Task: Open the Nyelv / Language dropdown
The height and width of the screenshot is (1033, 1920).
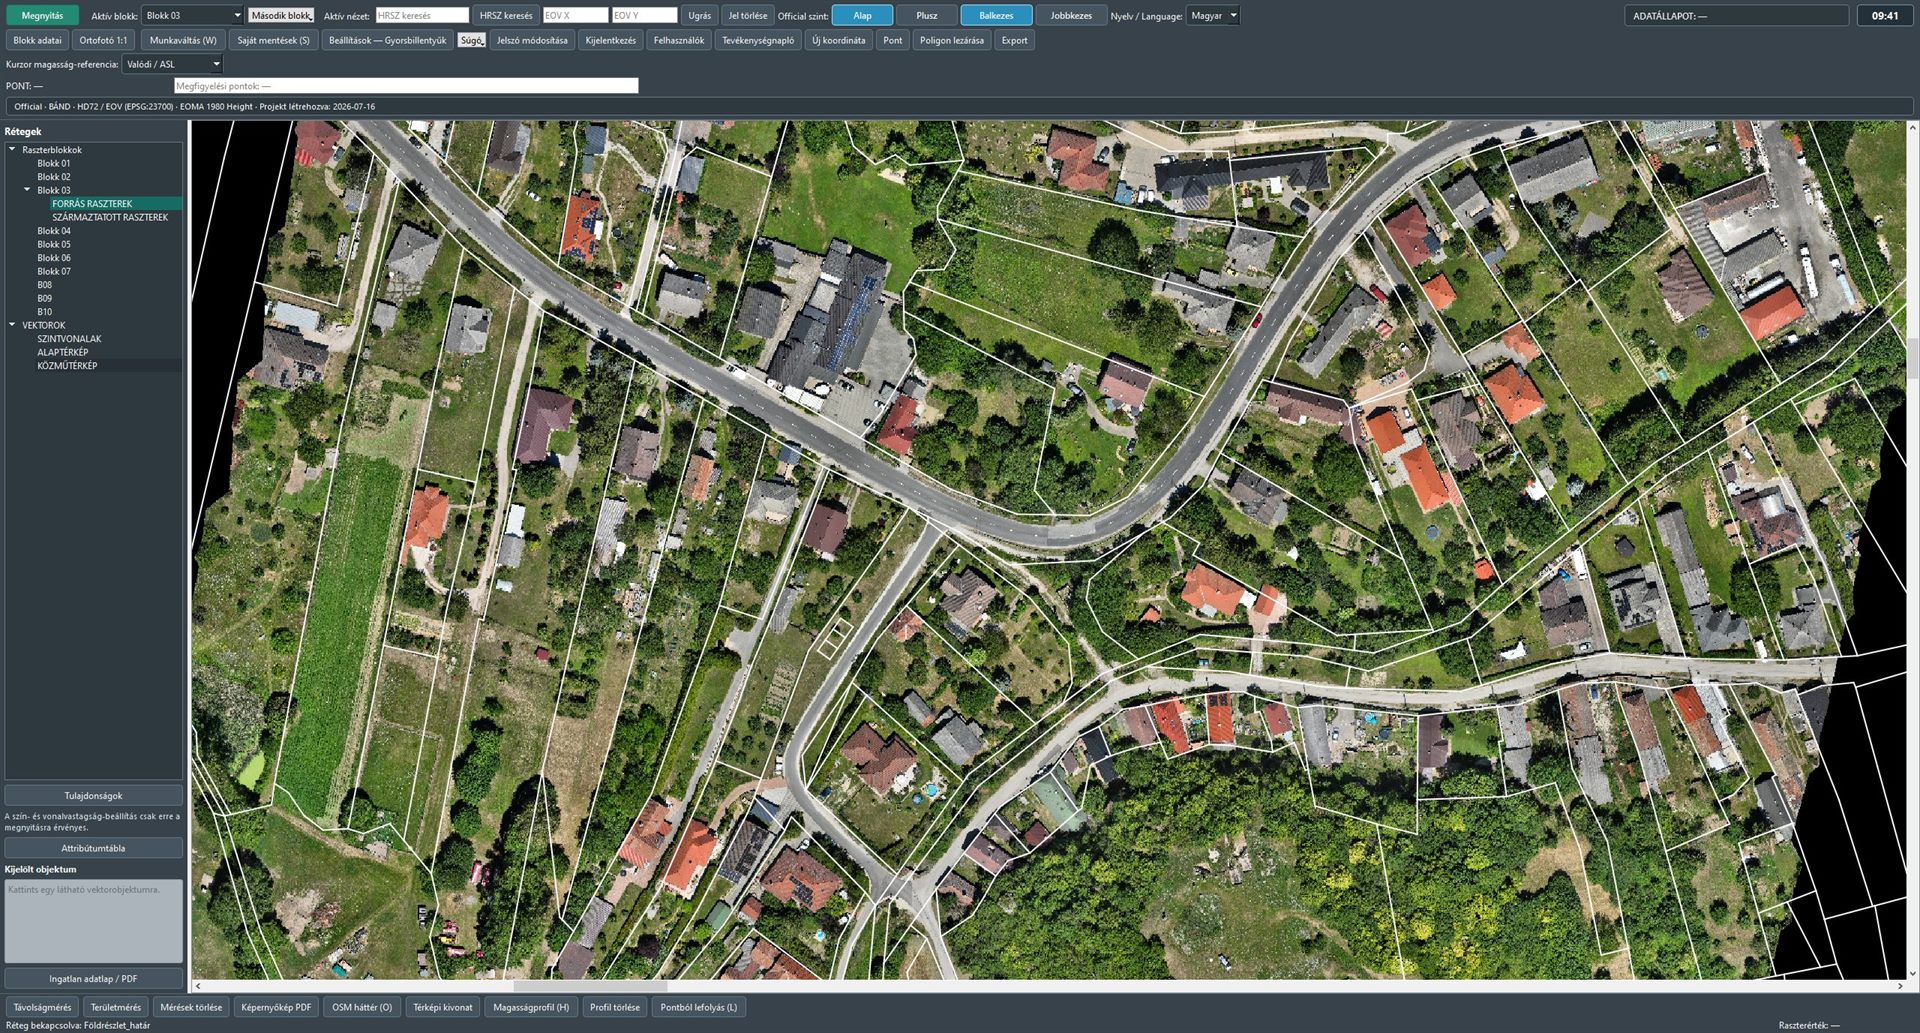Action: (1213, 16)
